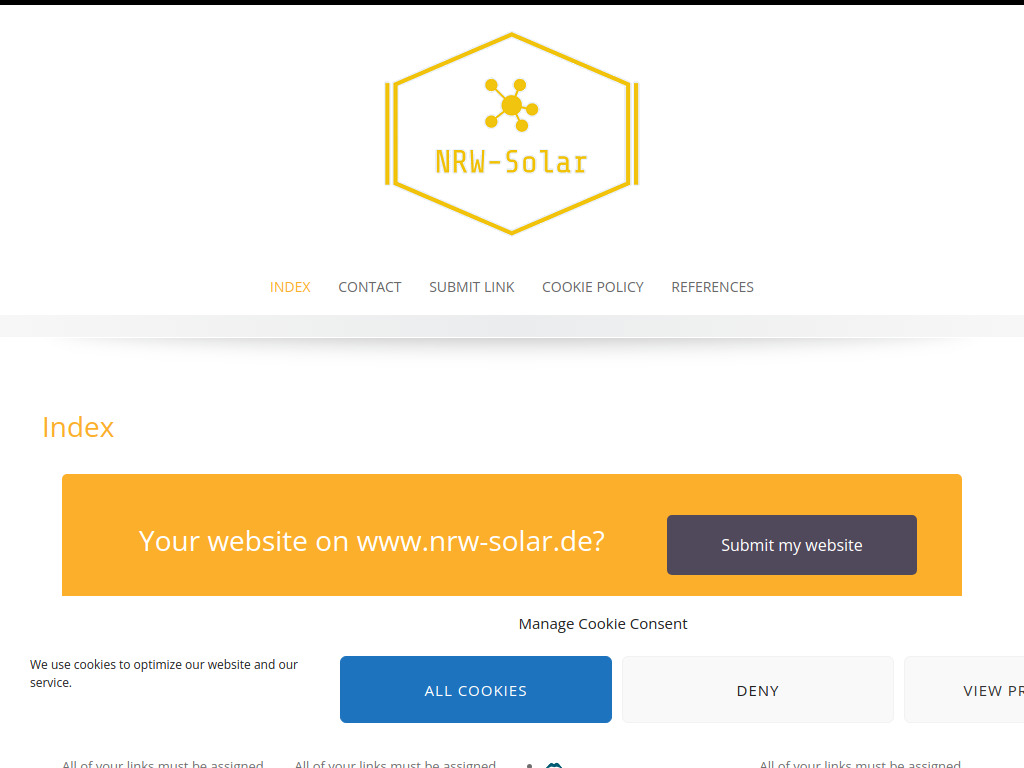
Task: Navigate to SUBMIT LINK
Action: (471, 287)
